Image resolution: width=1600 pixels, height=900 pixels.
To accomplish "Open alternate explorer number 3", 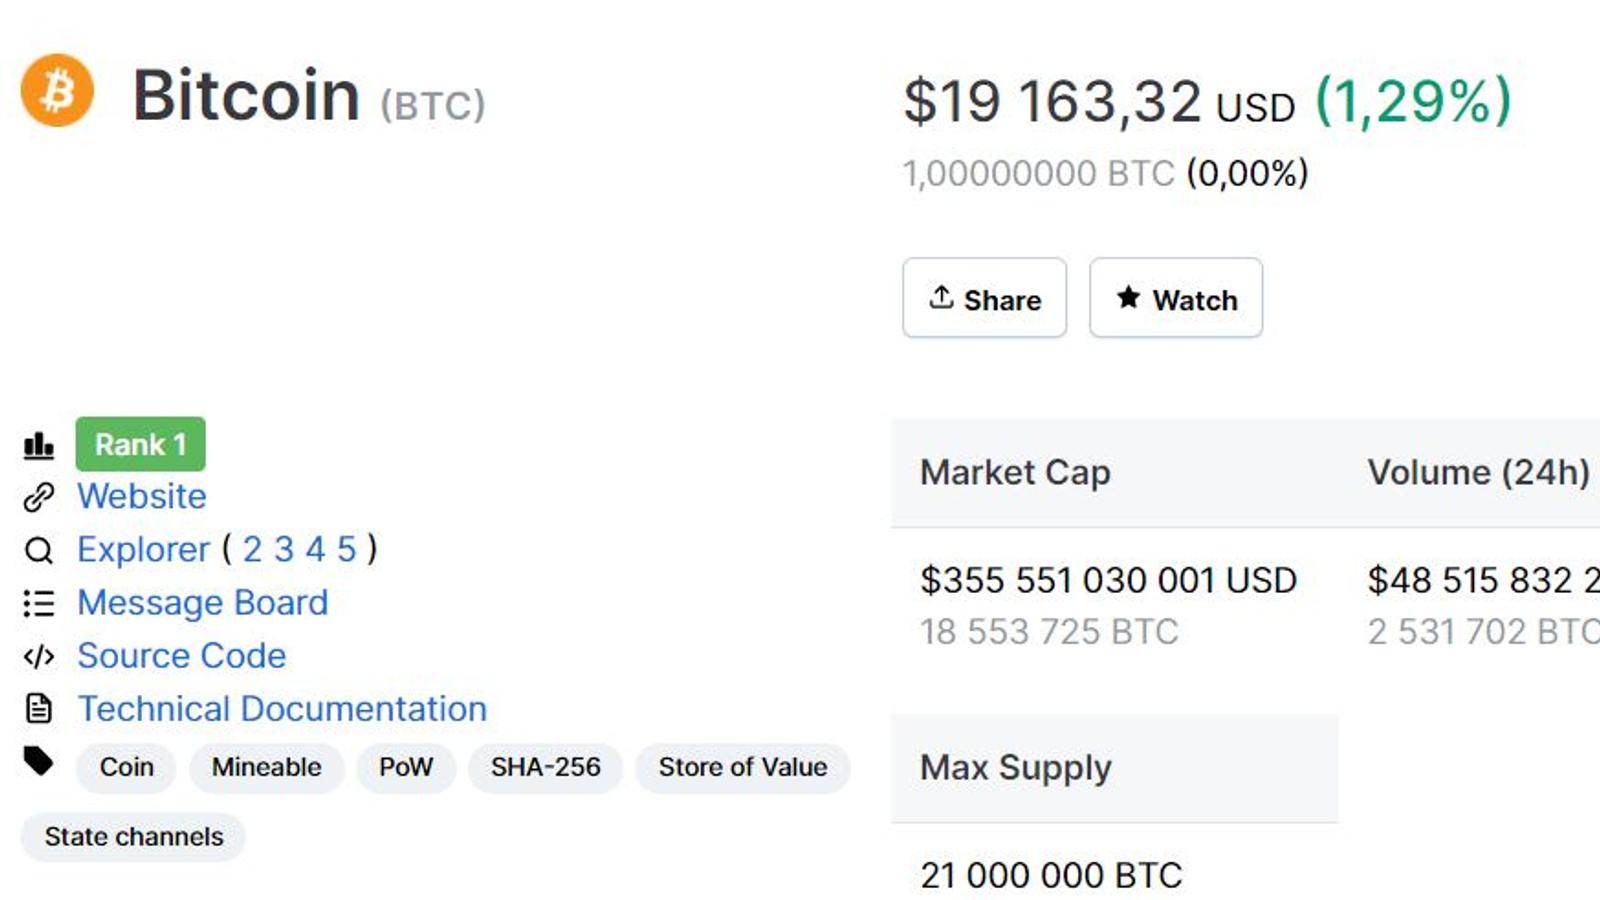I will point(284,550).
